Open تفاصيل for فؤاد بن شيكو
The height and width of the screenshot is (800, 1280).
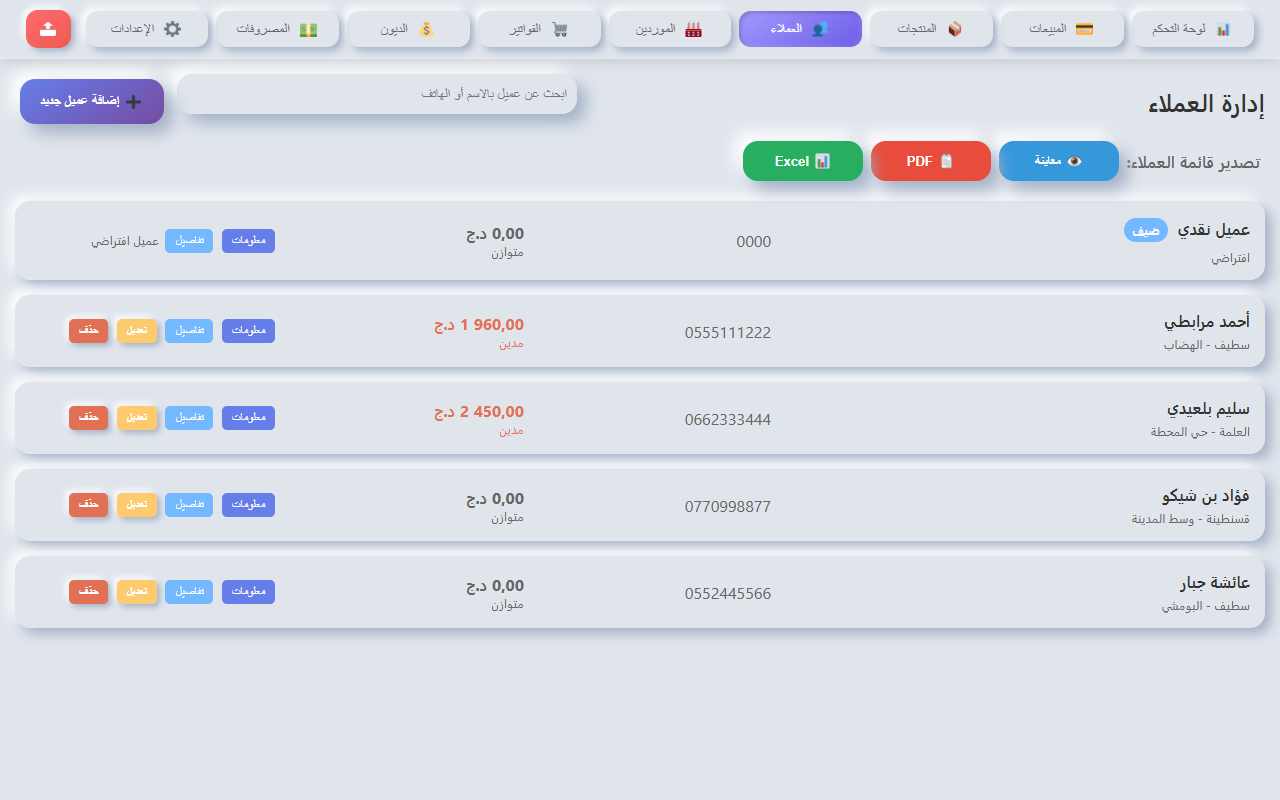[x=189, y=505]
